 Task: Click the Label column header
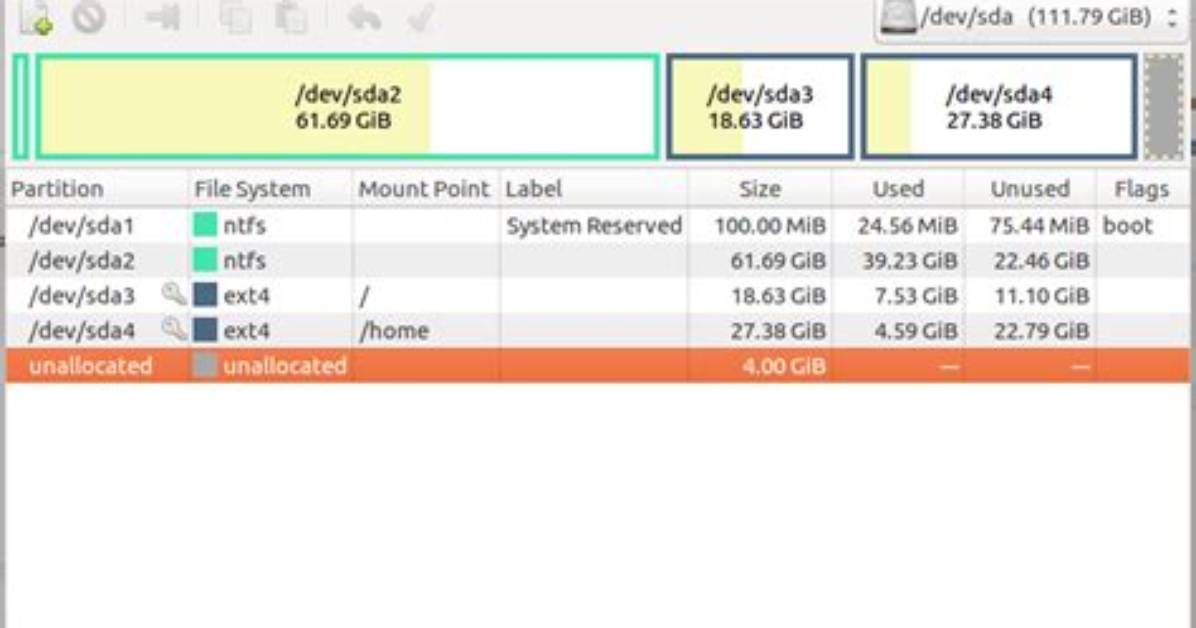click(x=593, y=188)
